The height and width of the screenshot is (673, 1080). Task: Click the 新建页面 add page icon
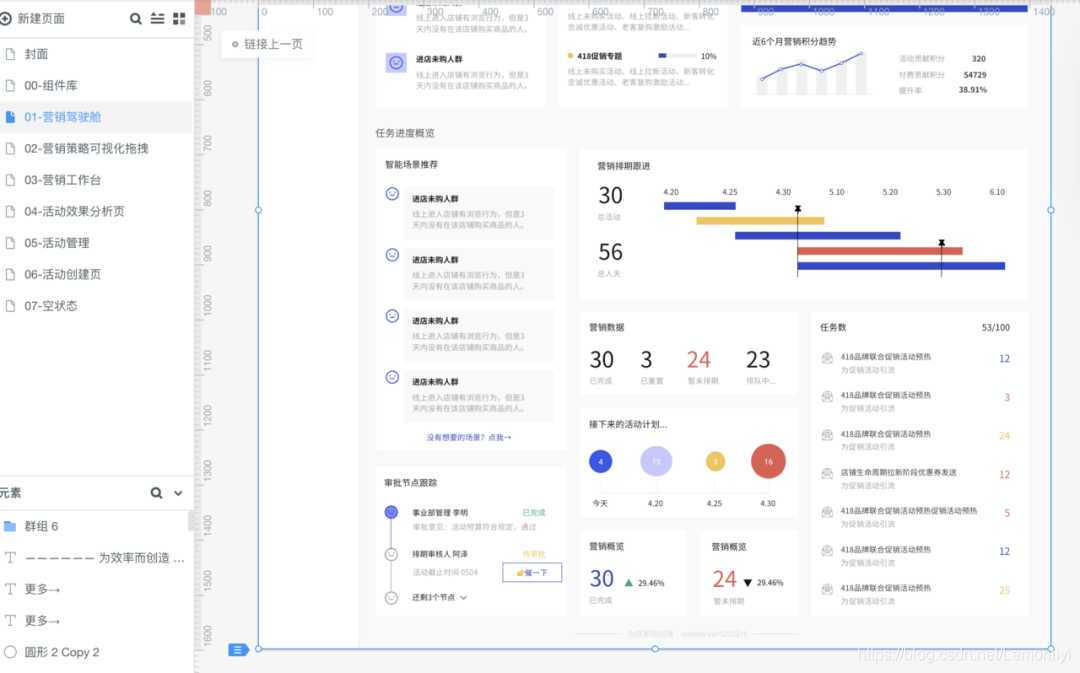tap(6, 19)
